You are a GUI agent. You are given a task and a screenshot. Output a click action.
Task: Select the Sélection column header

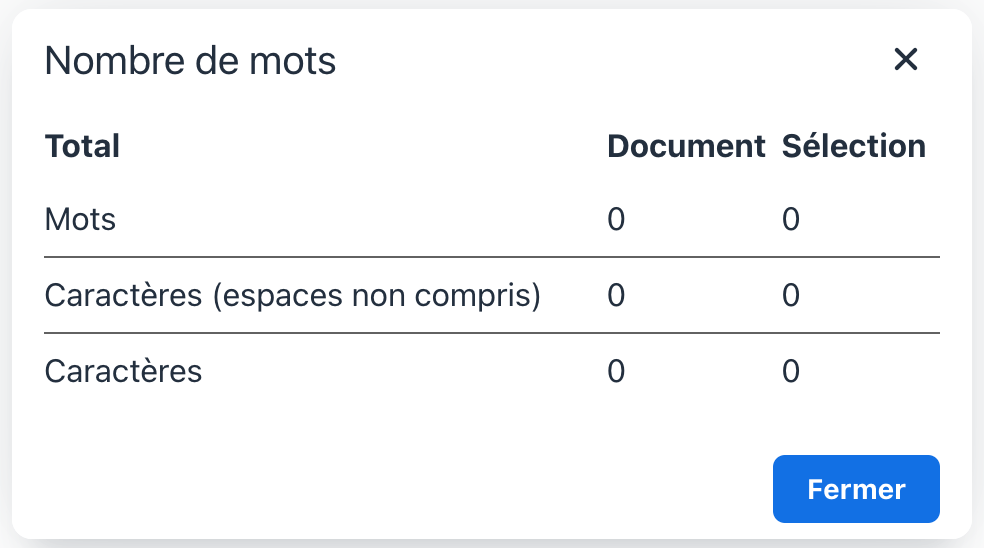853,146
